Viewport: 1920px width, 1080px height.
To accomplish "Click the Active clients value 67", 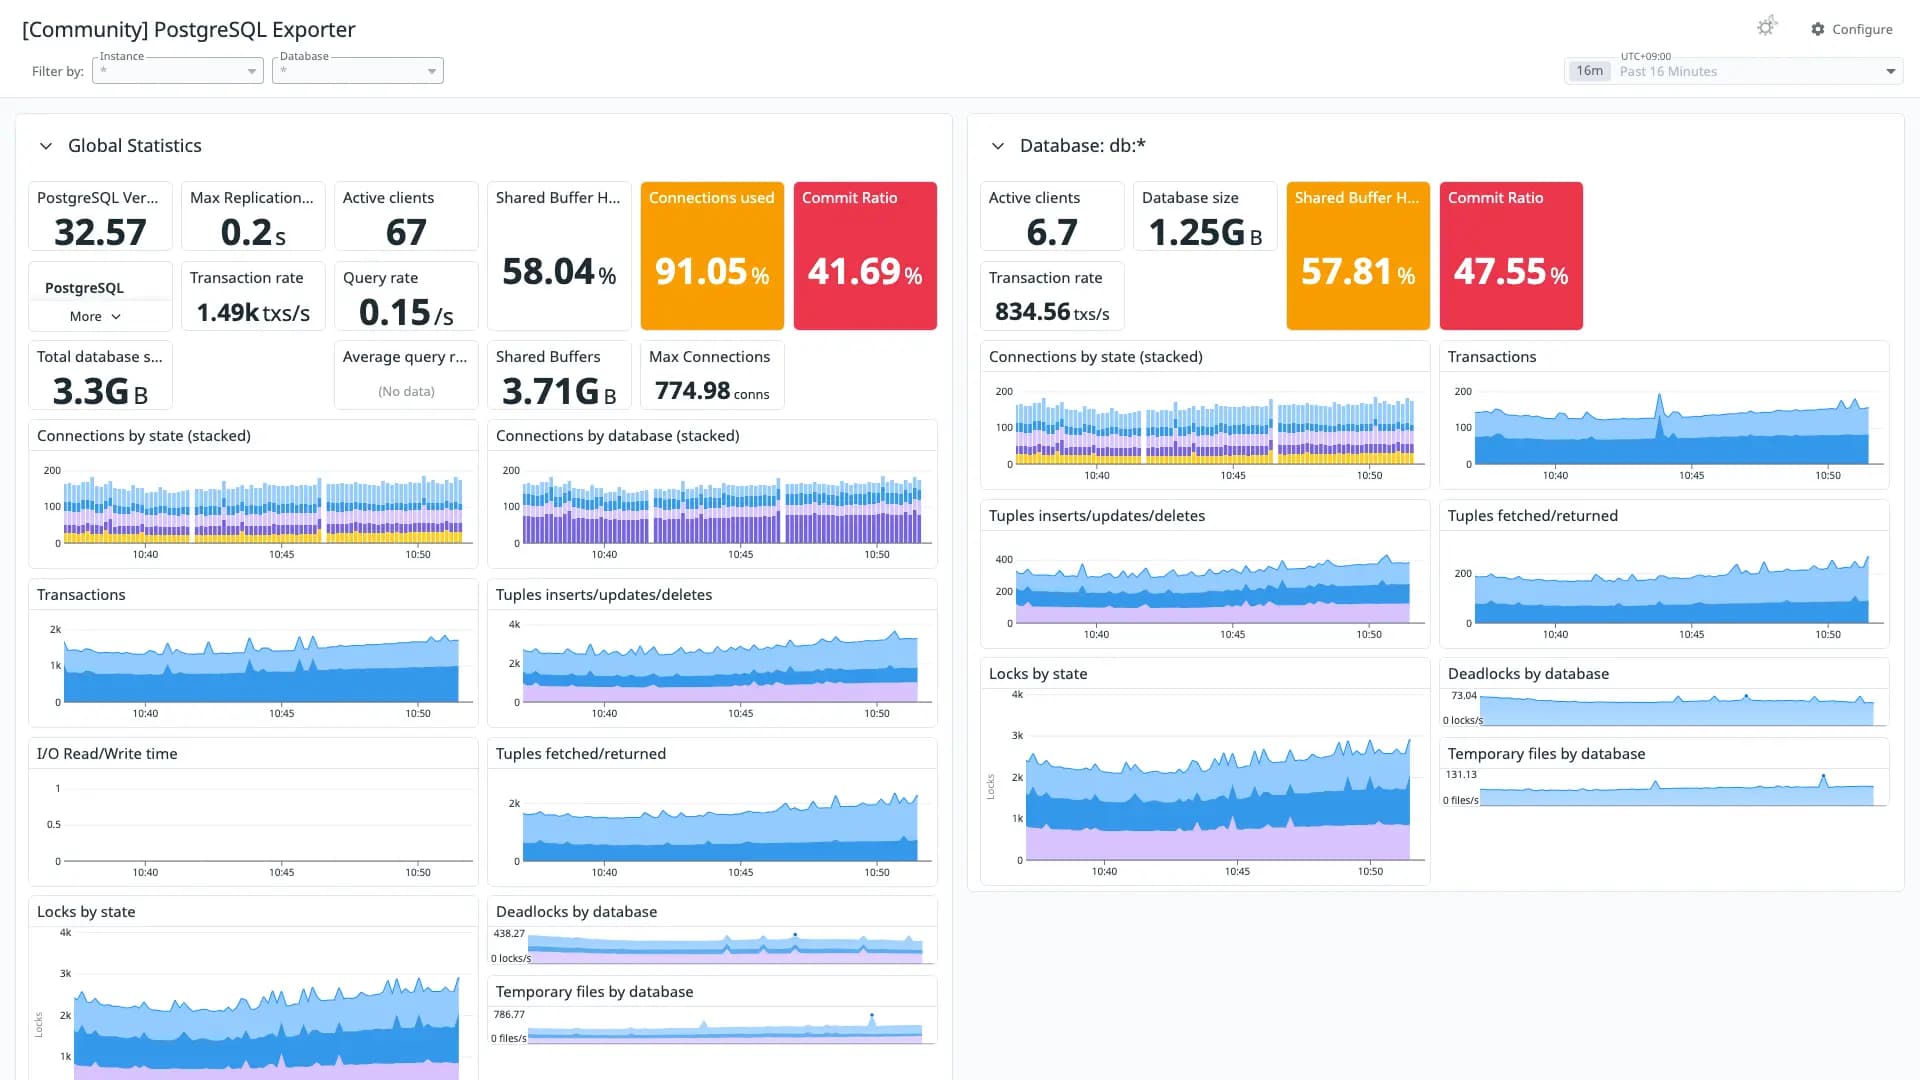I will click(x=406, y=232).
